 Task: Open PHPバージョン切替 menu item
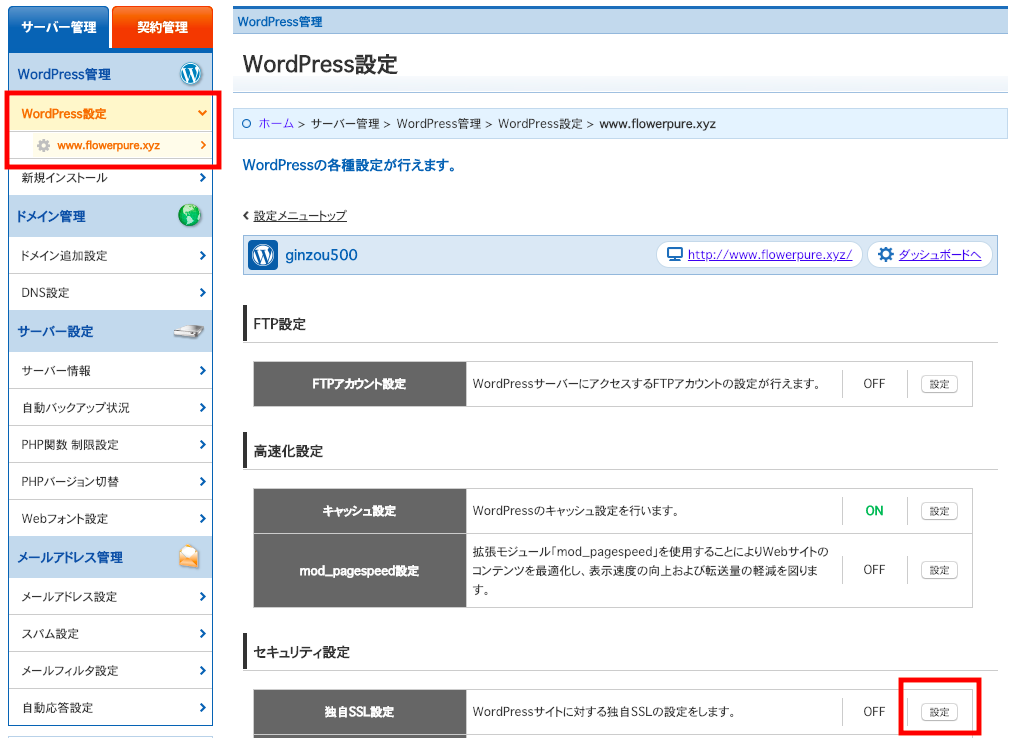click(111, 481)
